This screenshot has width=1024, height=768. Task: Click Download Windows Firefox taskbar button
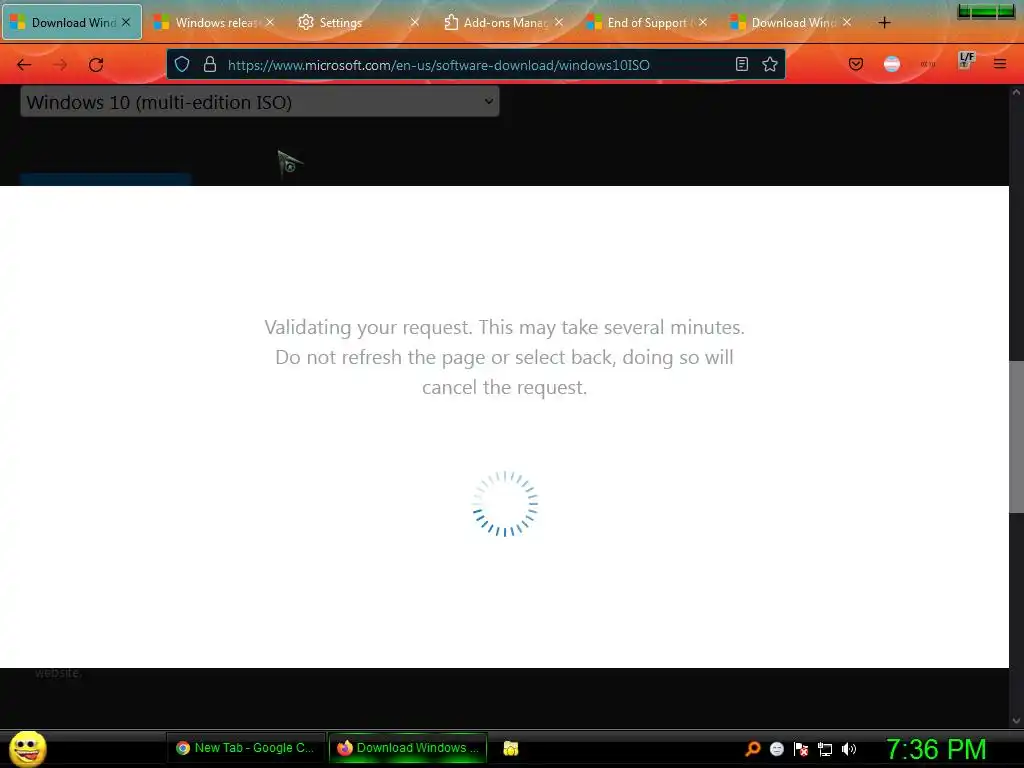pos(408,748)
